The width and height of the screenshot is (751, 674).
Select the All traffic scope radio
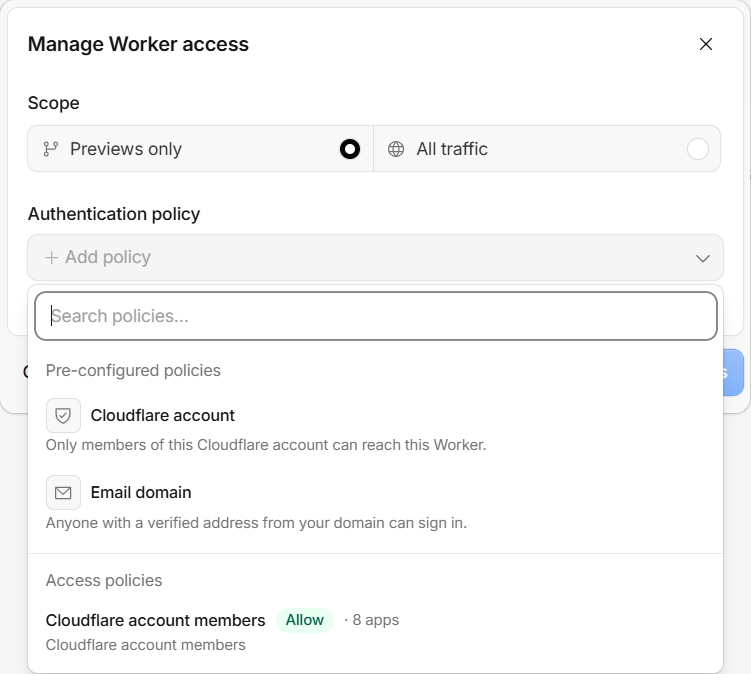coord(697,149)
